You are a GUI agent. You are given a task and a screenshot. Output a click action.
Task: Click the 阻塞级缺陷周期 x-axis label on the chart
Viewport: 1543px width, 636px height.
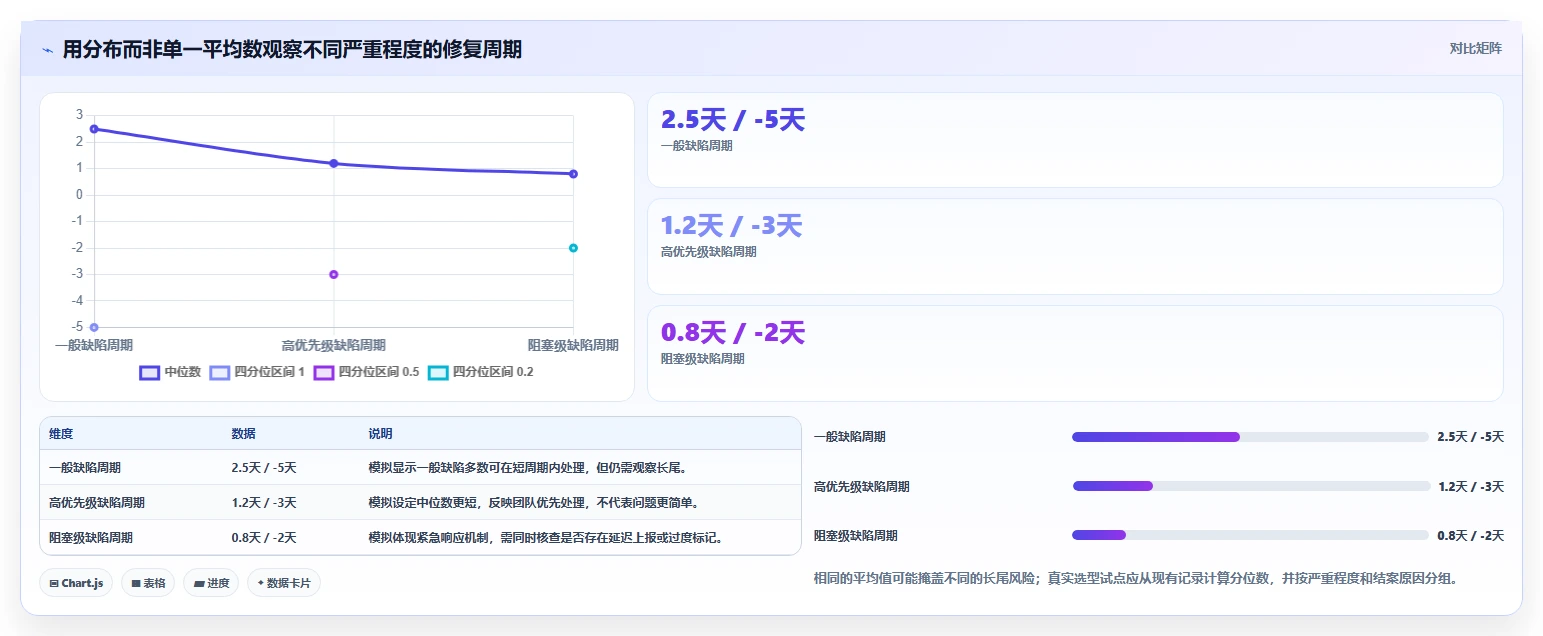[573, 345]
